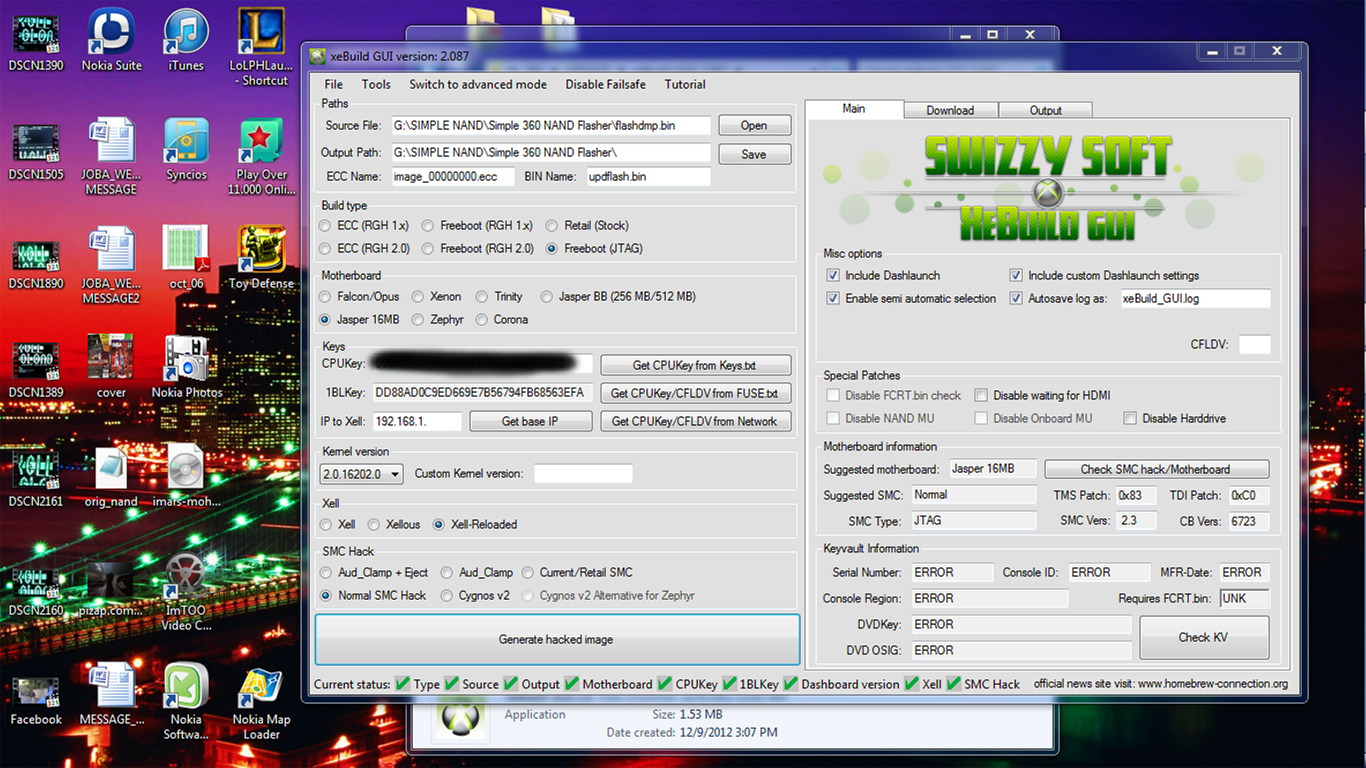Expand the Kernel version dropdown
This screenshot has width=1366, height=768.
[362, 474]
